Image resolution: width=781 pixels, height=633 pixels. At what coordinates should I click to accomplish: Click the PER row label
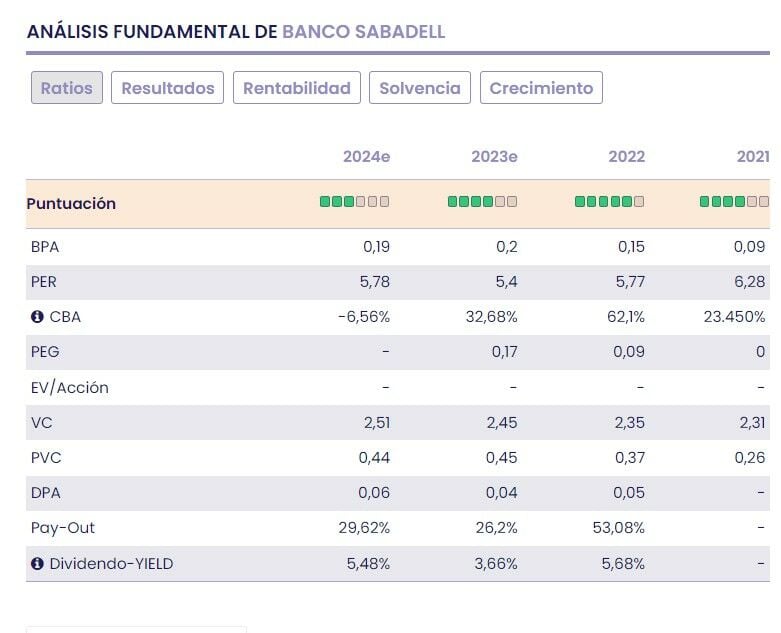tap(44, 282)
